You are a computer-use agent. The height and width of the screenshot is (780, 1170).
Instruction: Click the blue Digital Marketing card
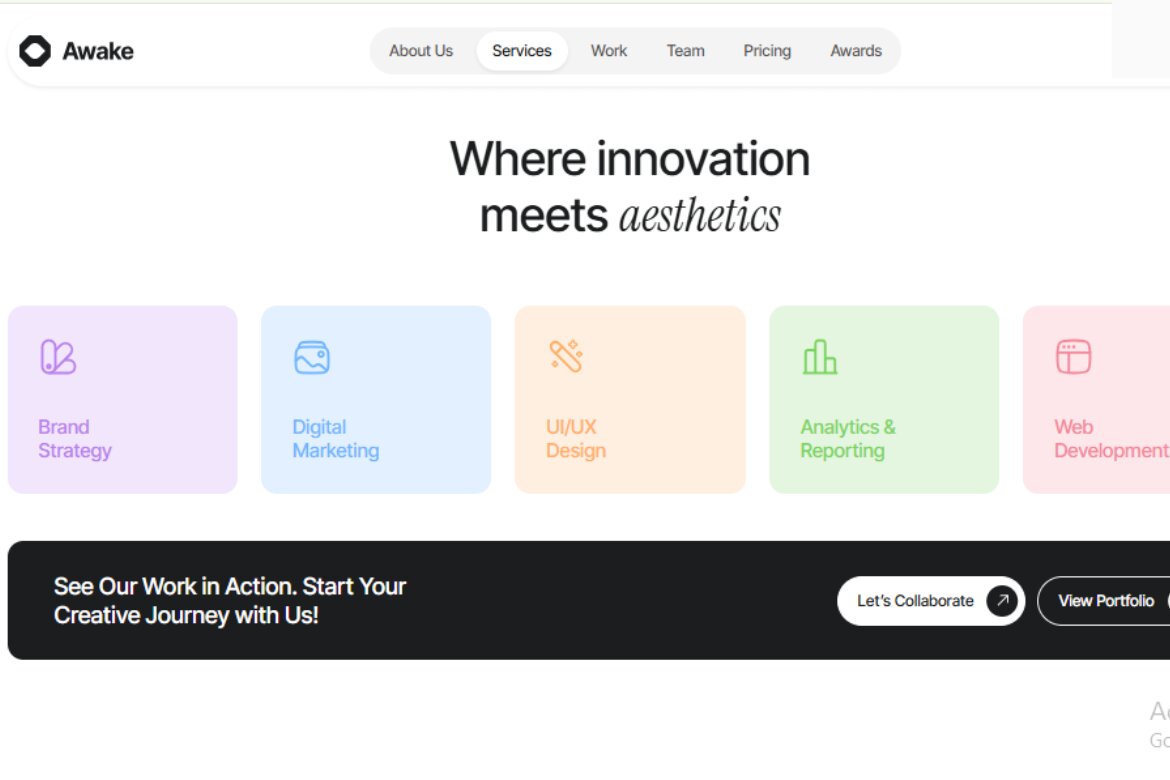tap(376, 398)
